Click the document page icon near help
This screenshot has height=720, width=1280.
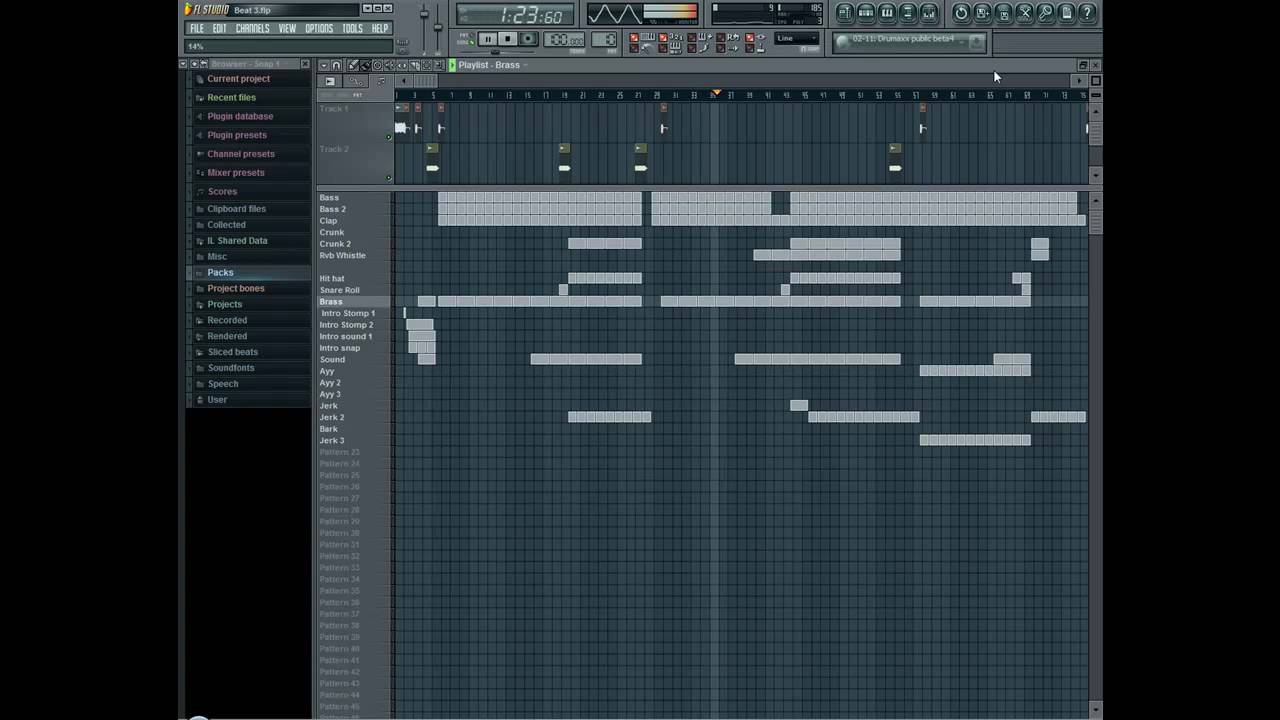click(1066, 13)
